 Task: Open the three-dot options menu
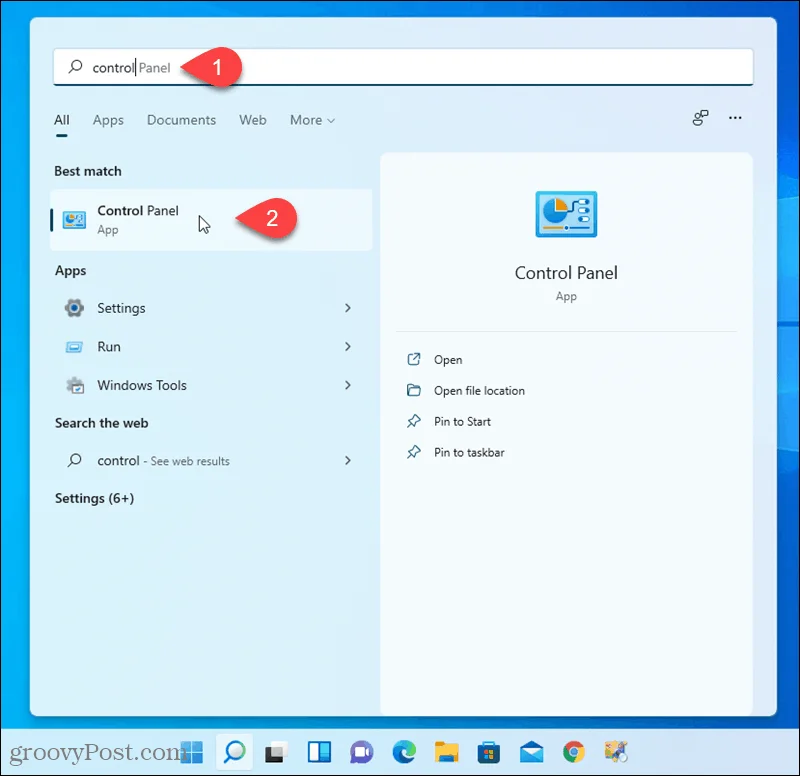pos(735,118)
